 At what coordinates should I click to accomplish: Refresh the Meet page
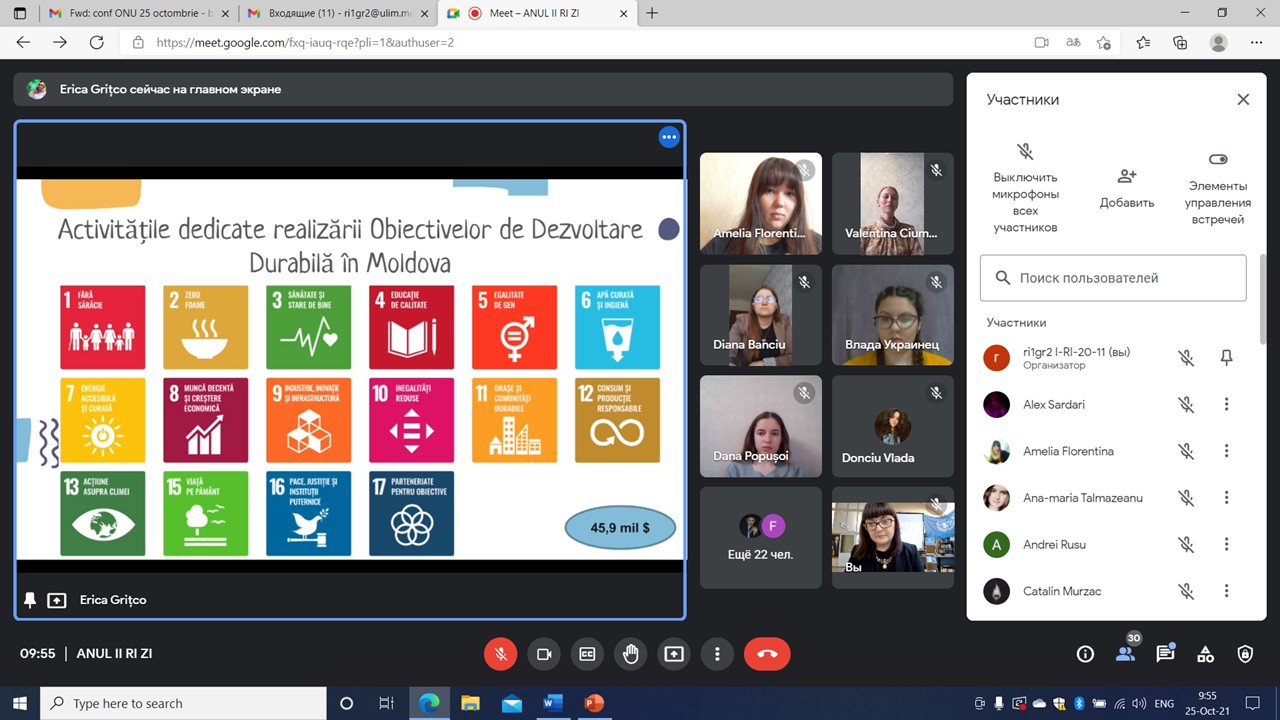point(96,42)
